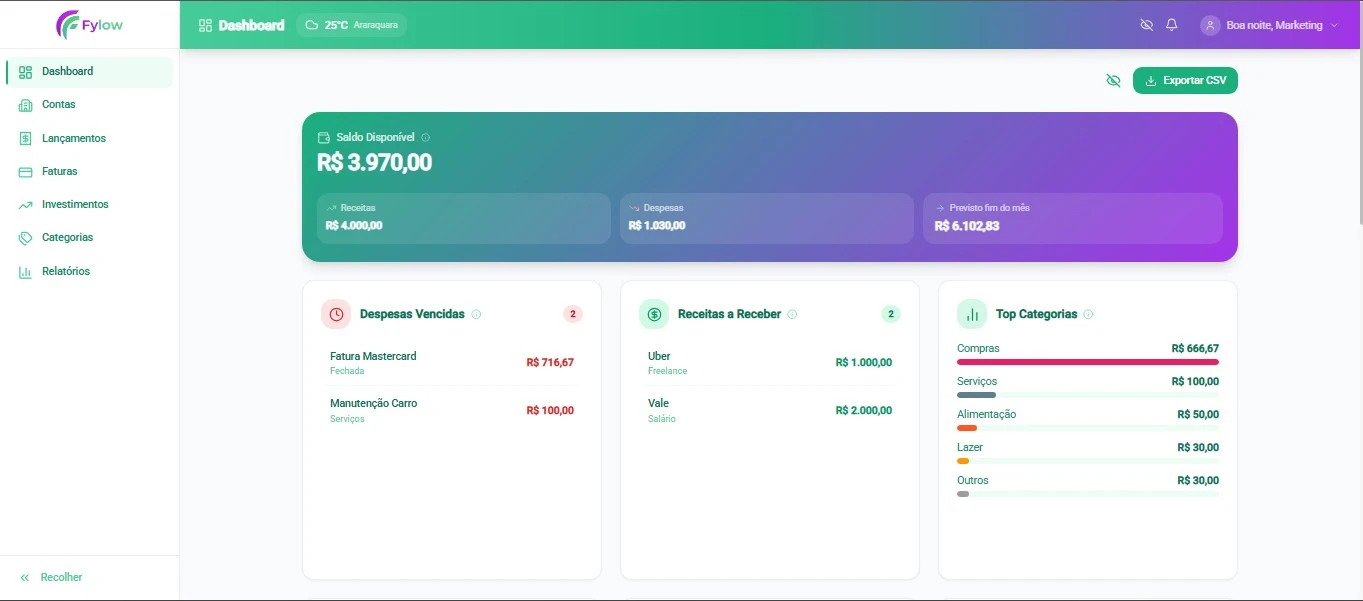Select the Relatórios bar-chart icon
The image size is (1363, 601).
[24, 271]
